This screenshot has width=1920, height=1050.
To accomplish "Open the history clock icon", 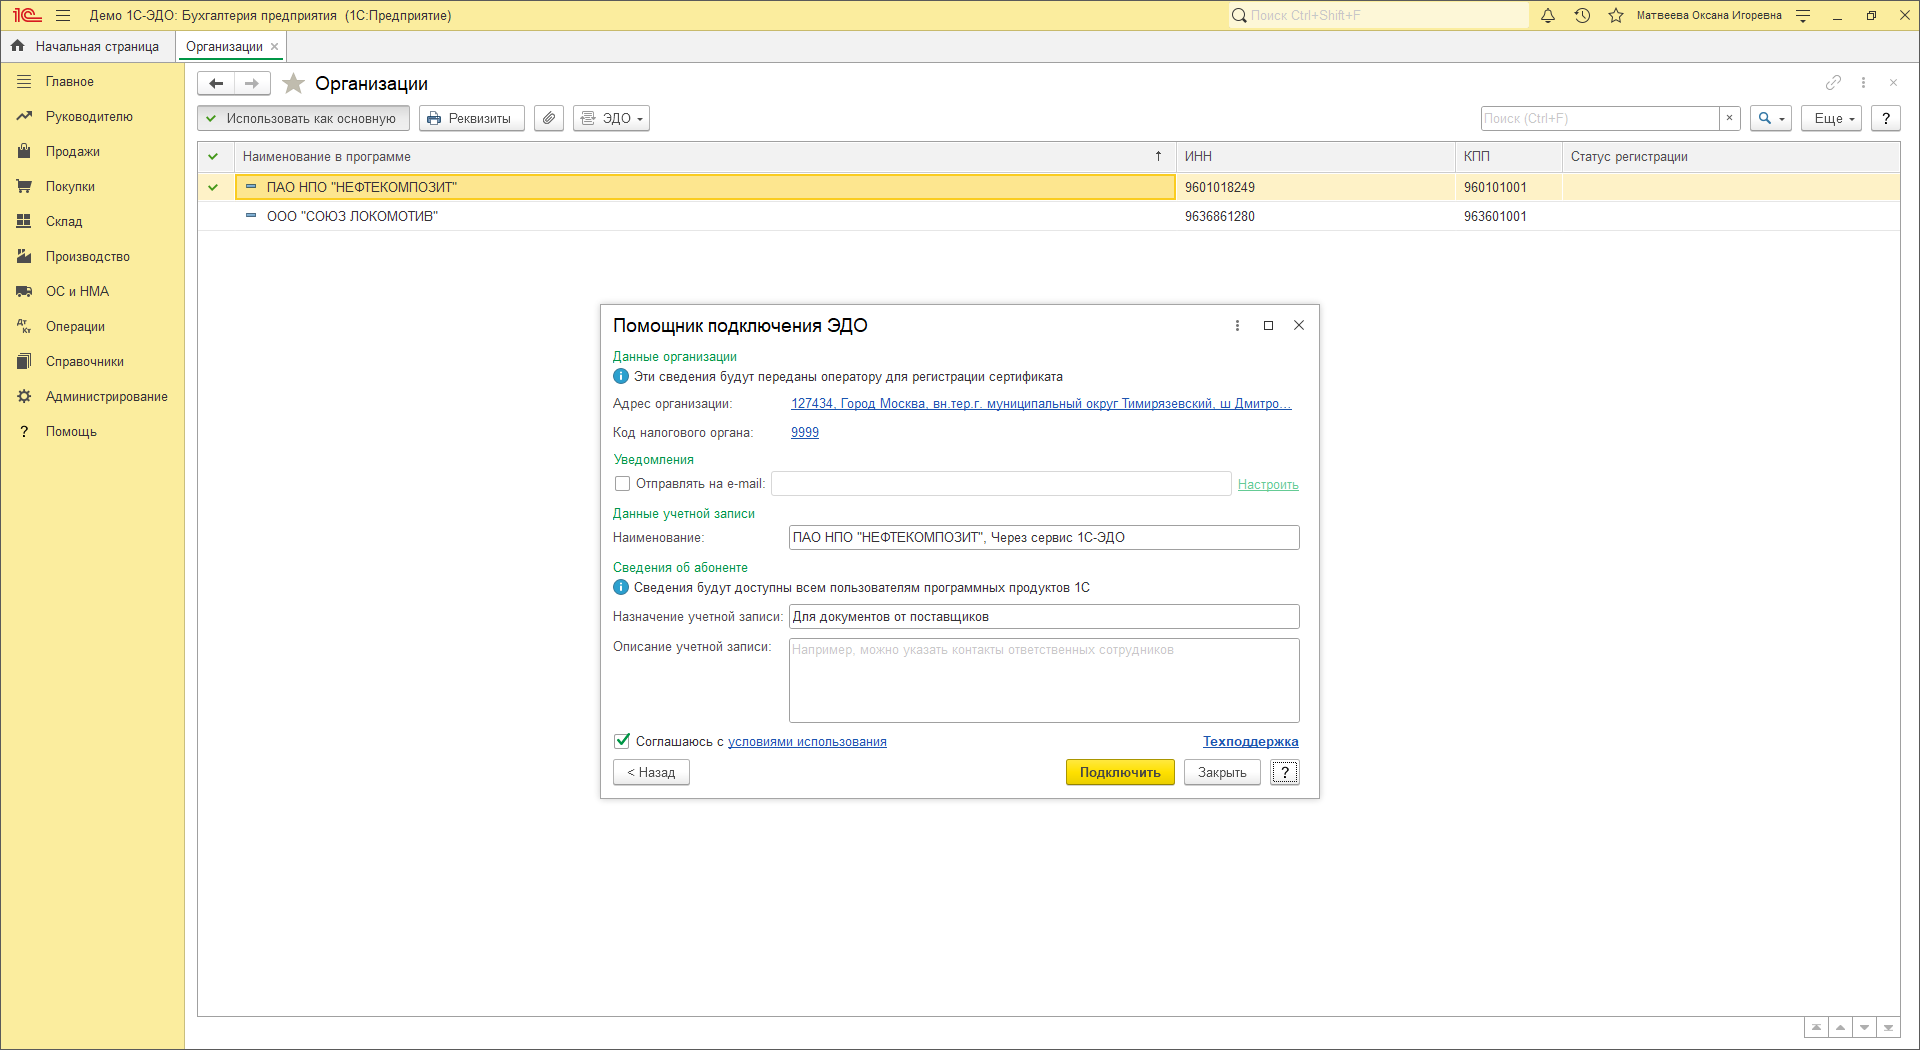I will click(x=1582, y=16).
